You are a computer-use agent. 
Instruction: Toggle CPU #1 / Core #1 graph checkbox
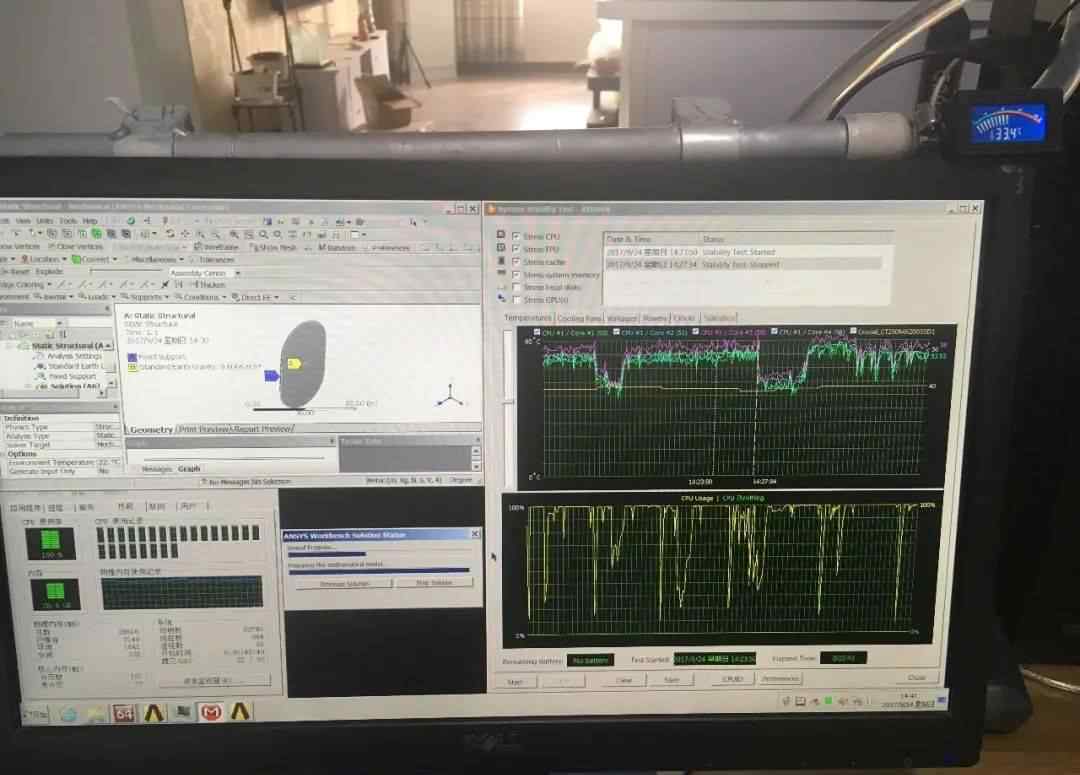pyautogui.click(x=537, y=332)
